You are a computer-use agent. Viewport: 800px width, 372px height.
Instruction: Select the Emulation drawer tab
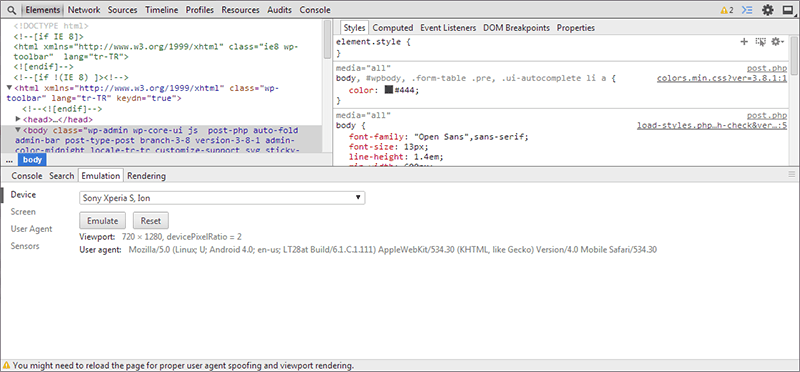click(101, 176)
